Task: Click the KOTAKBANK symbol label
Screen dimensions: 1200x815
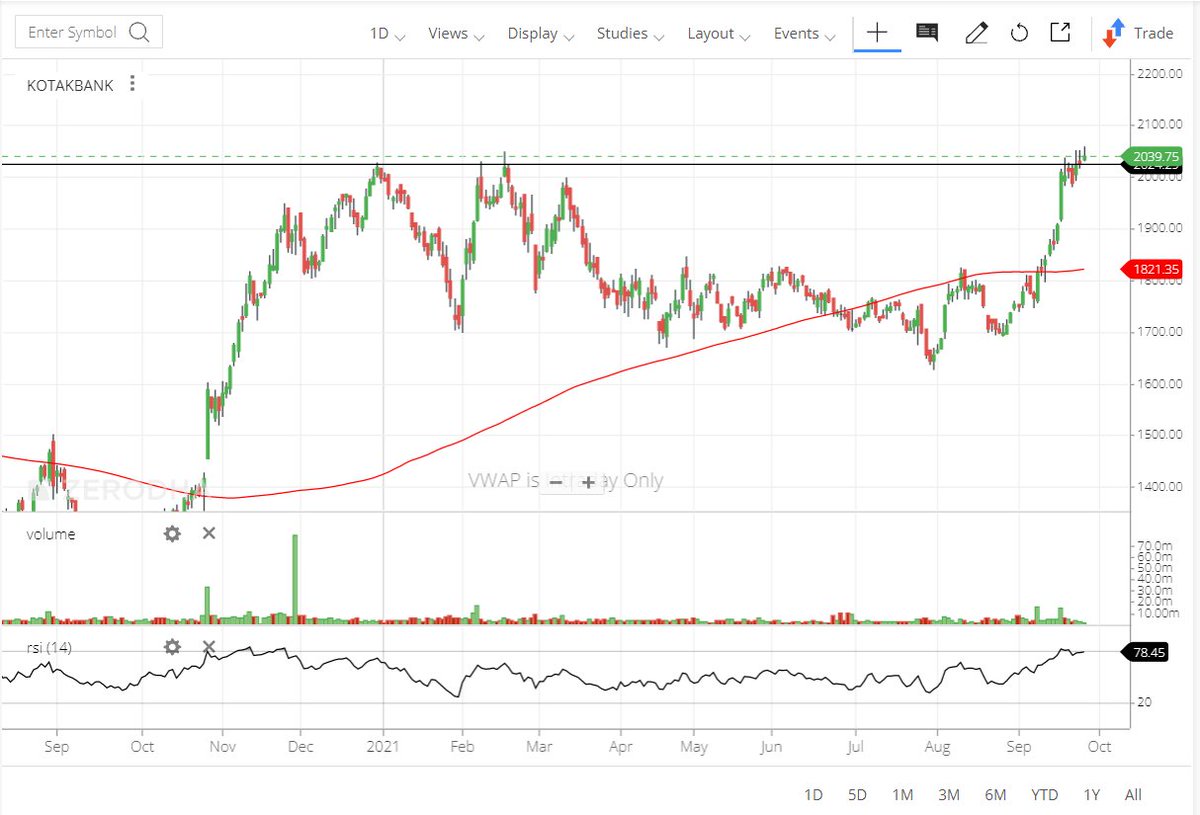Action: coord(70,86)
